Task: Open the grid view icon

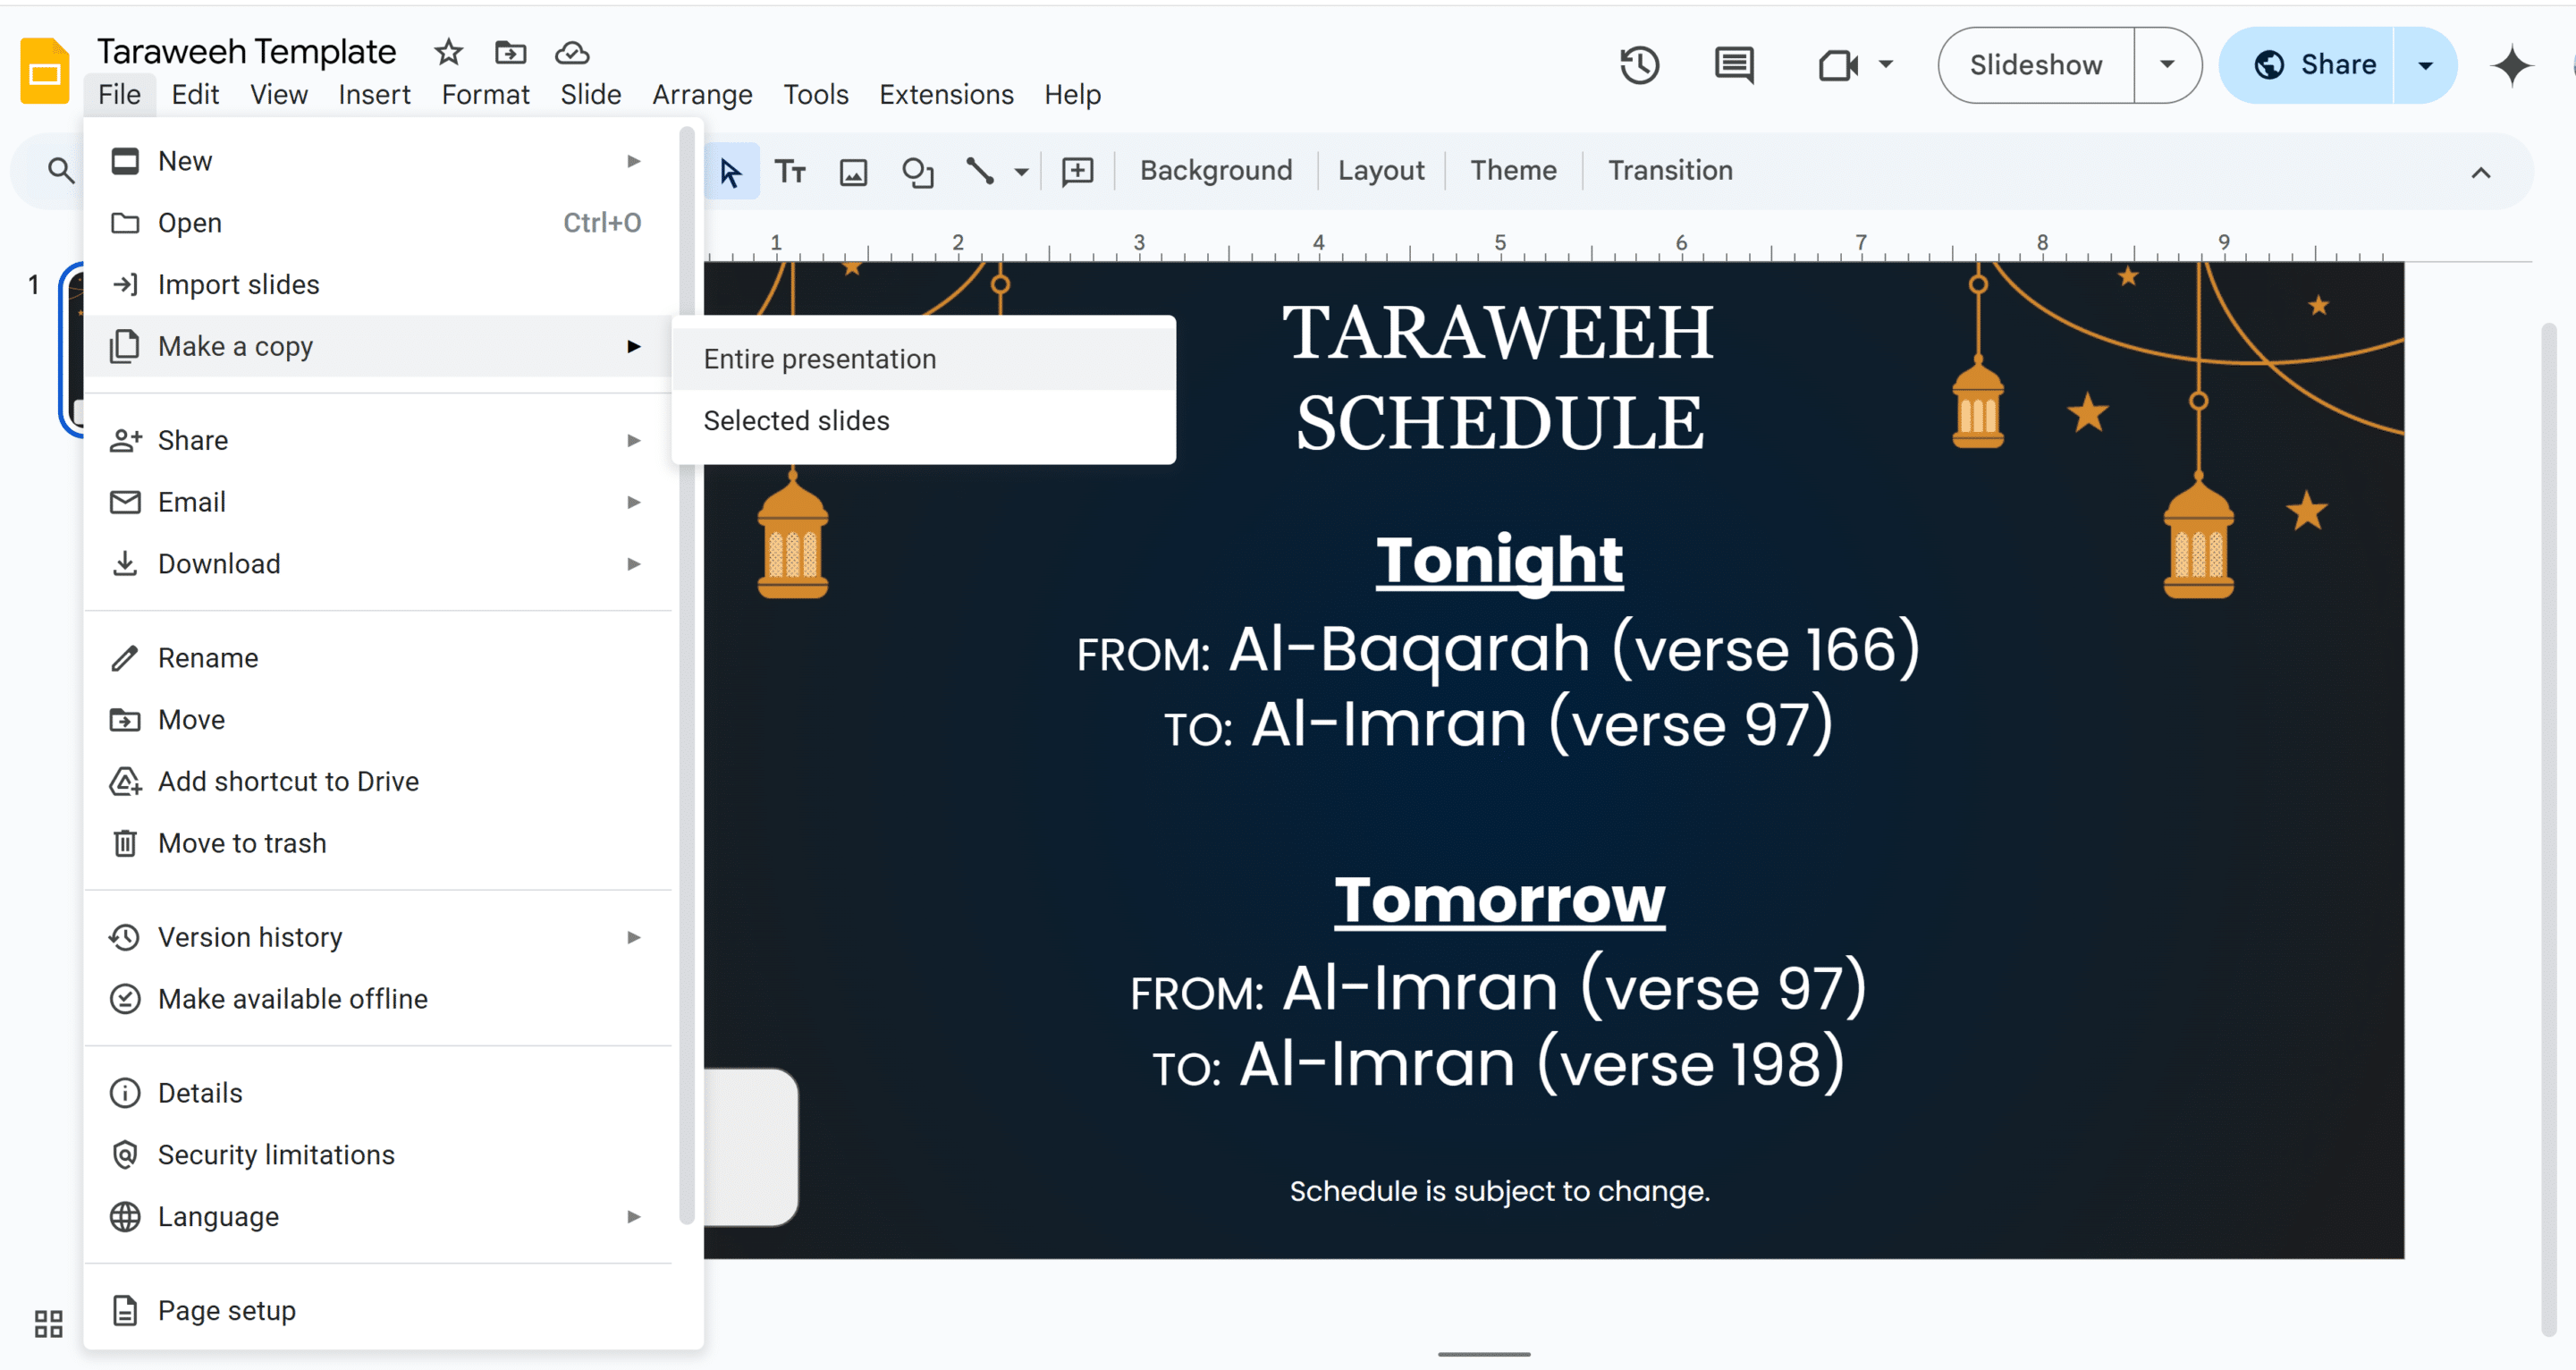Action: click(x=48, y=1324)
